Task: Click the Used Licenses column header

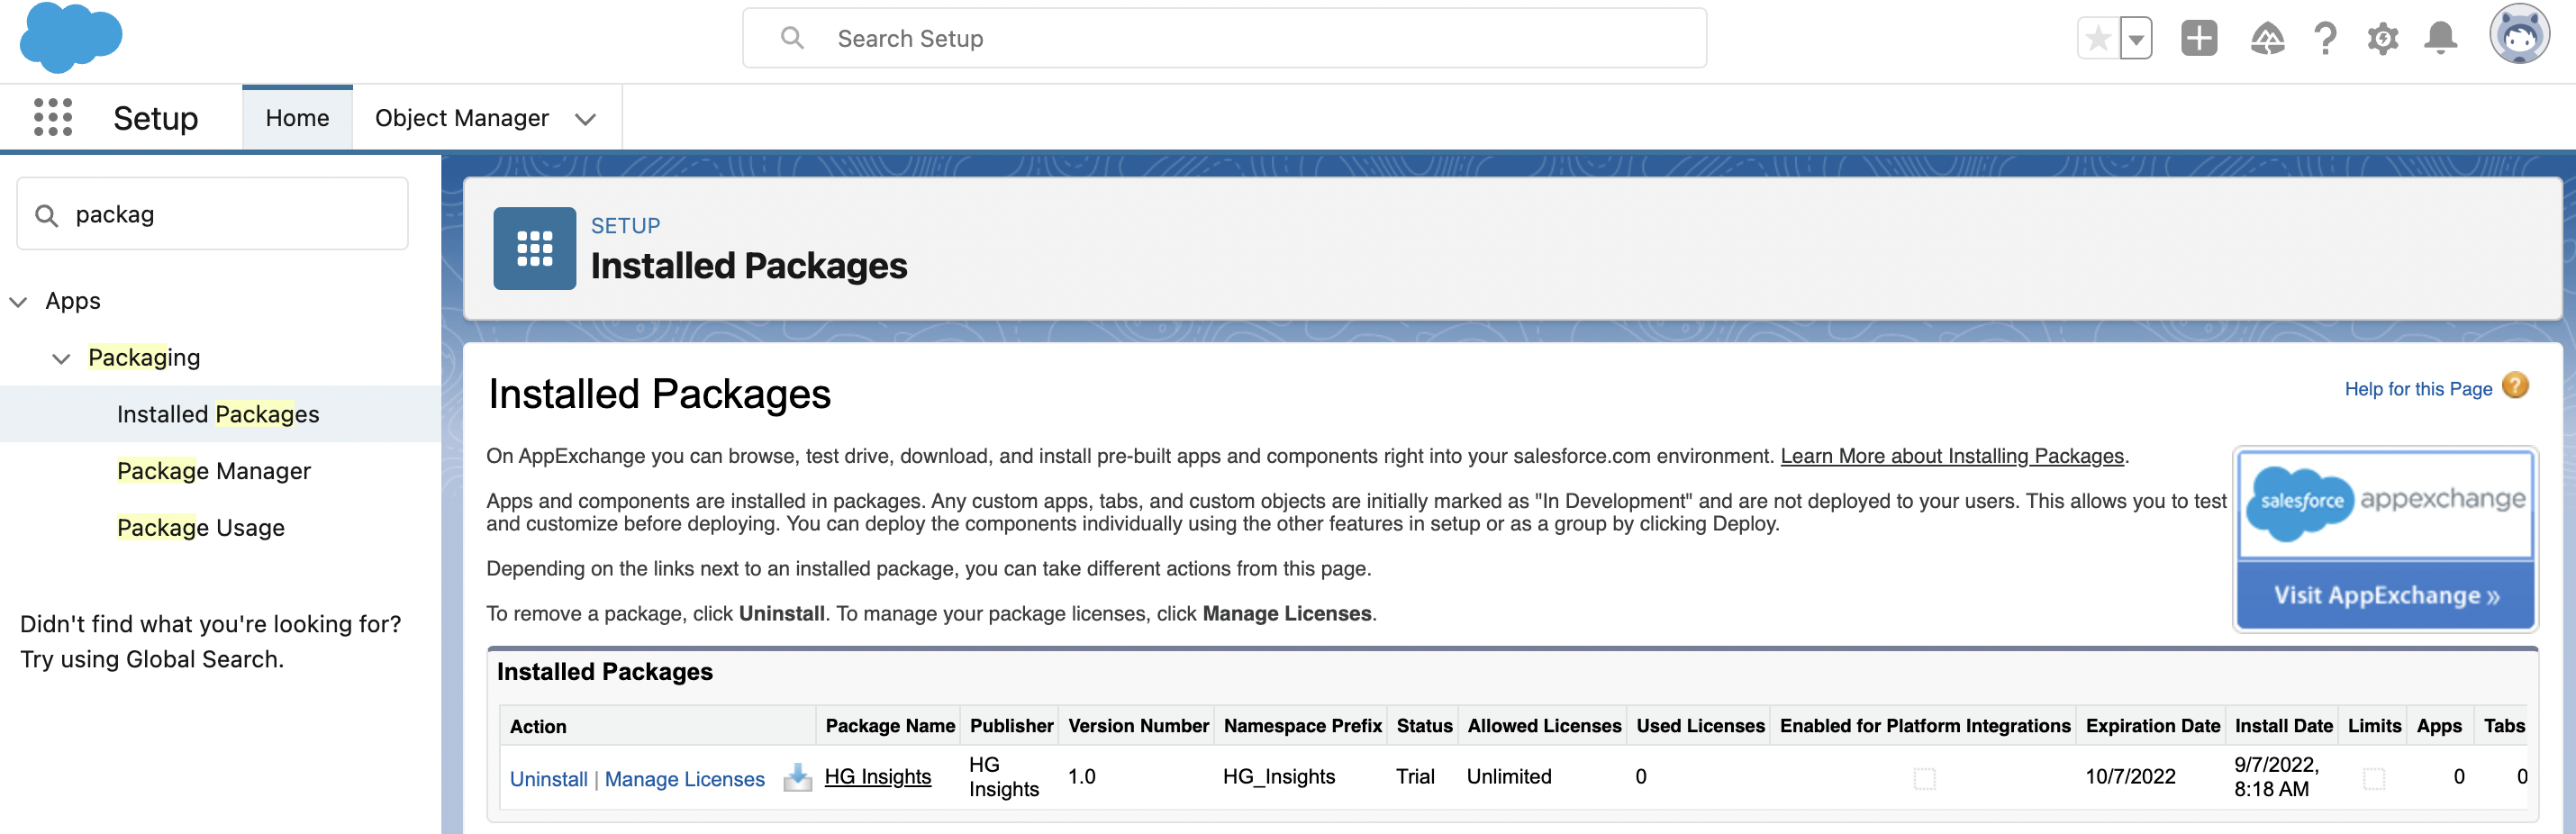Action: click(x=1700, y=726)
